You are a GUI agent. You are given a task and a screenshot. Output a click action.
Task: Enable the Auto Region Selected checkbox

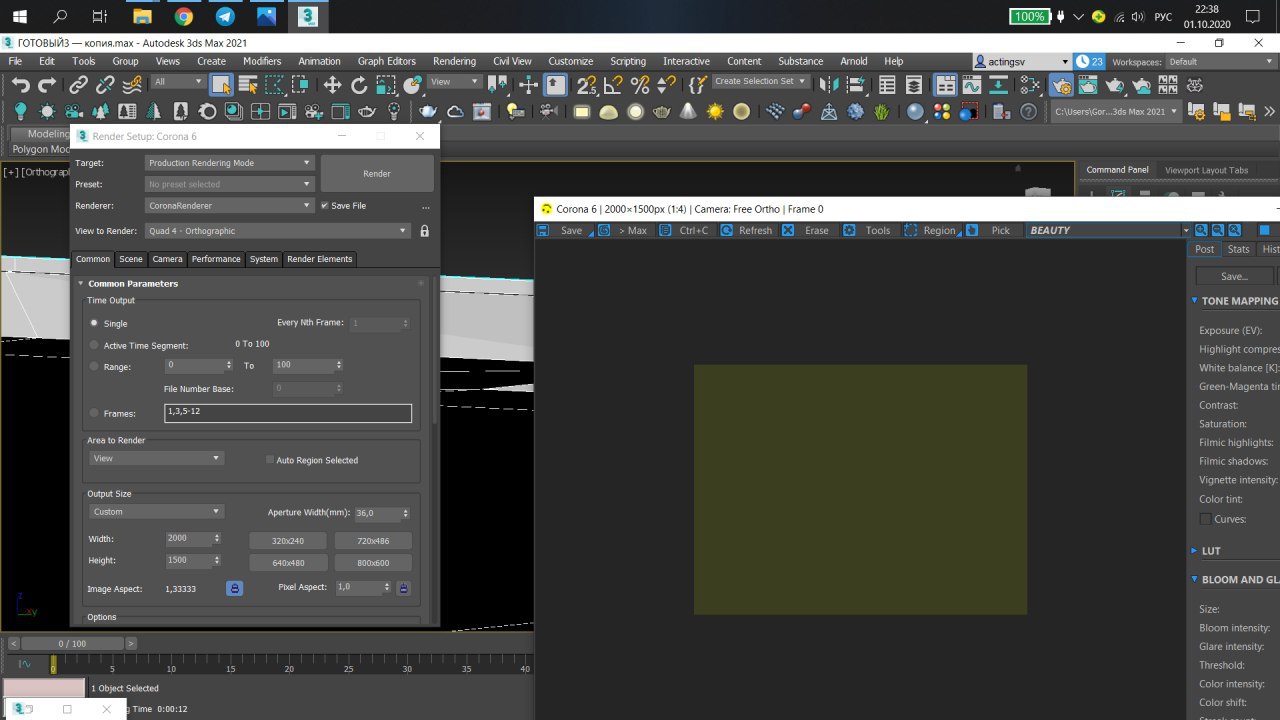point(270,460)
